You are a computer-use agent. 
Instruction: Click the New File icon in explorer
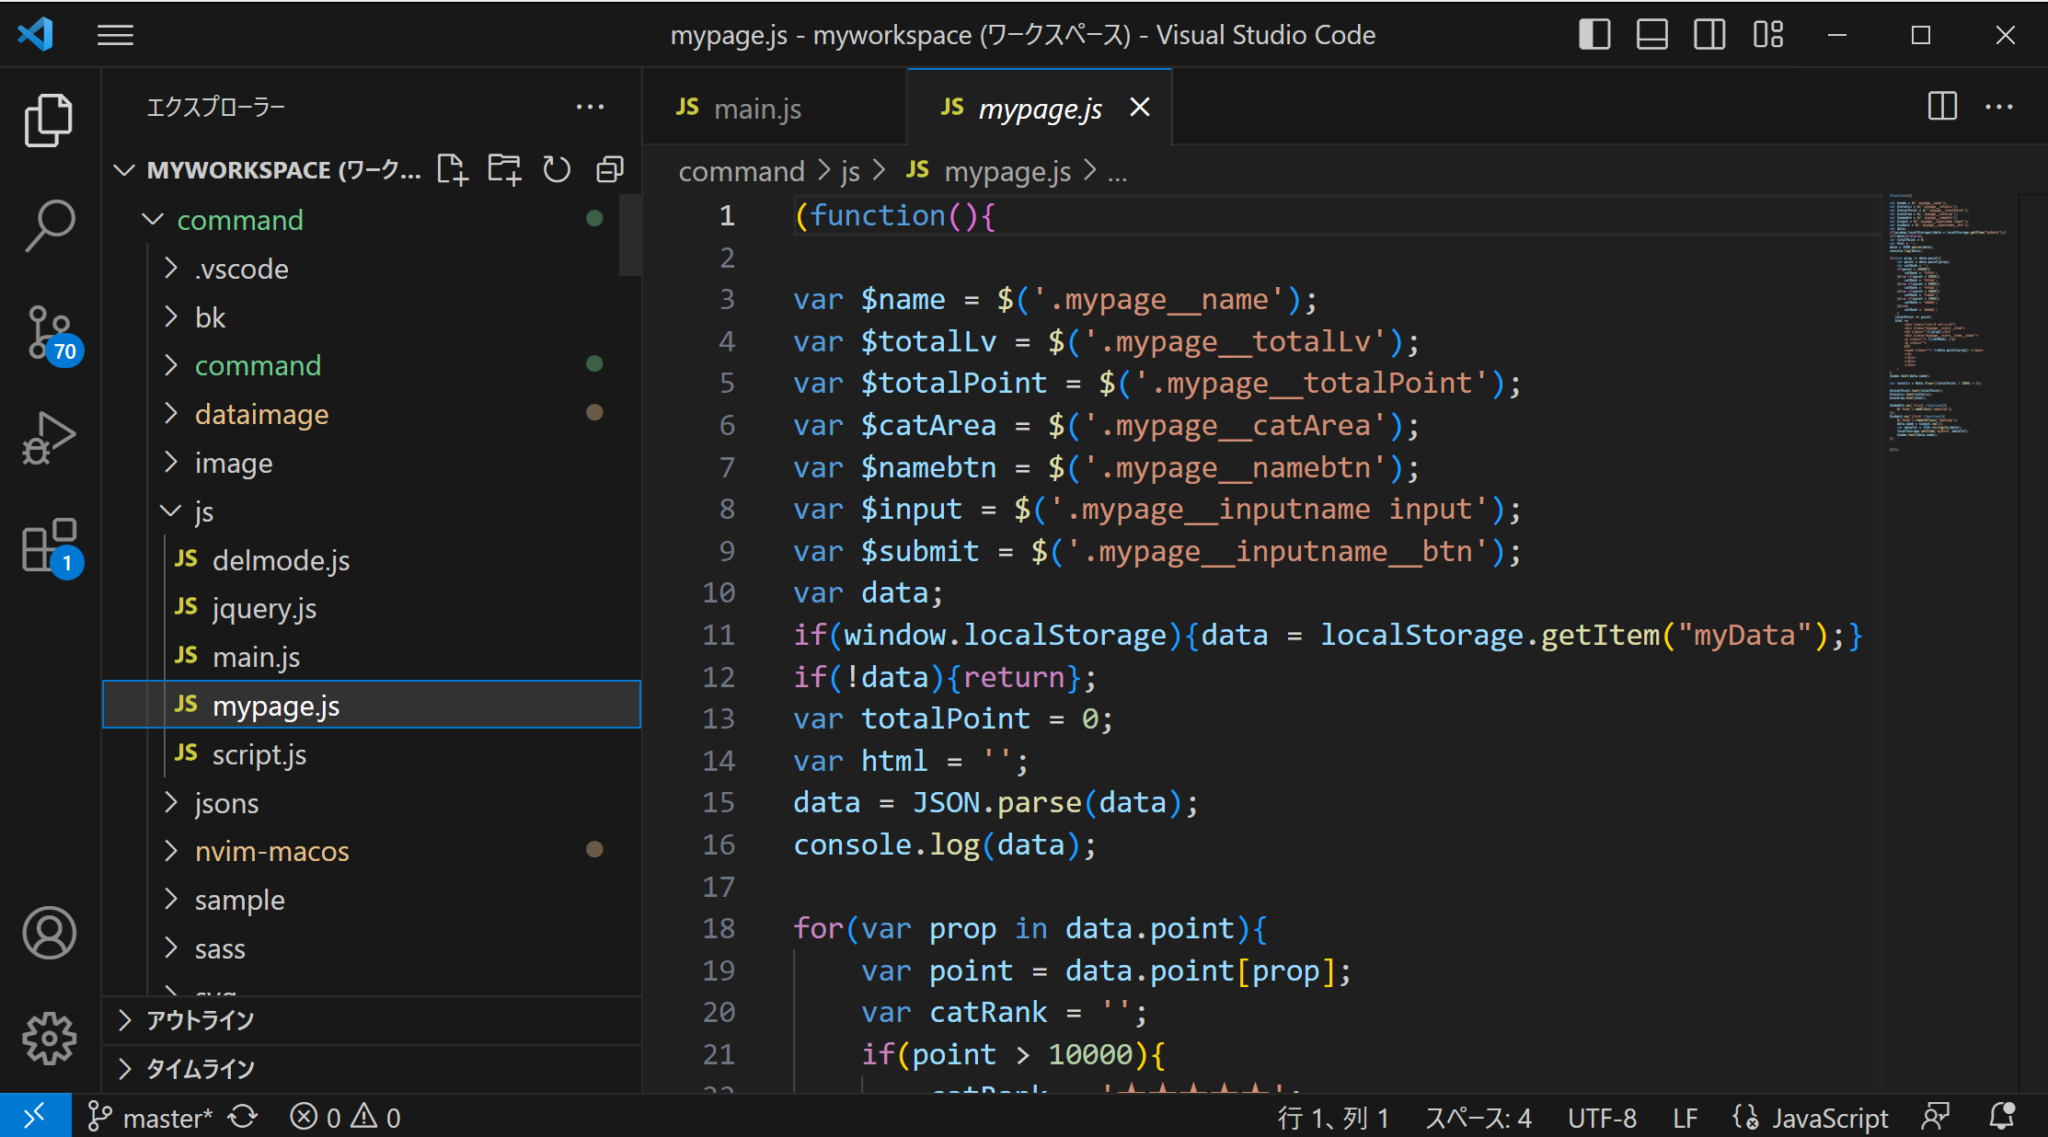pos(452,170)
